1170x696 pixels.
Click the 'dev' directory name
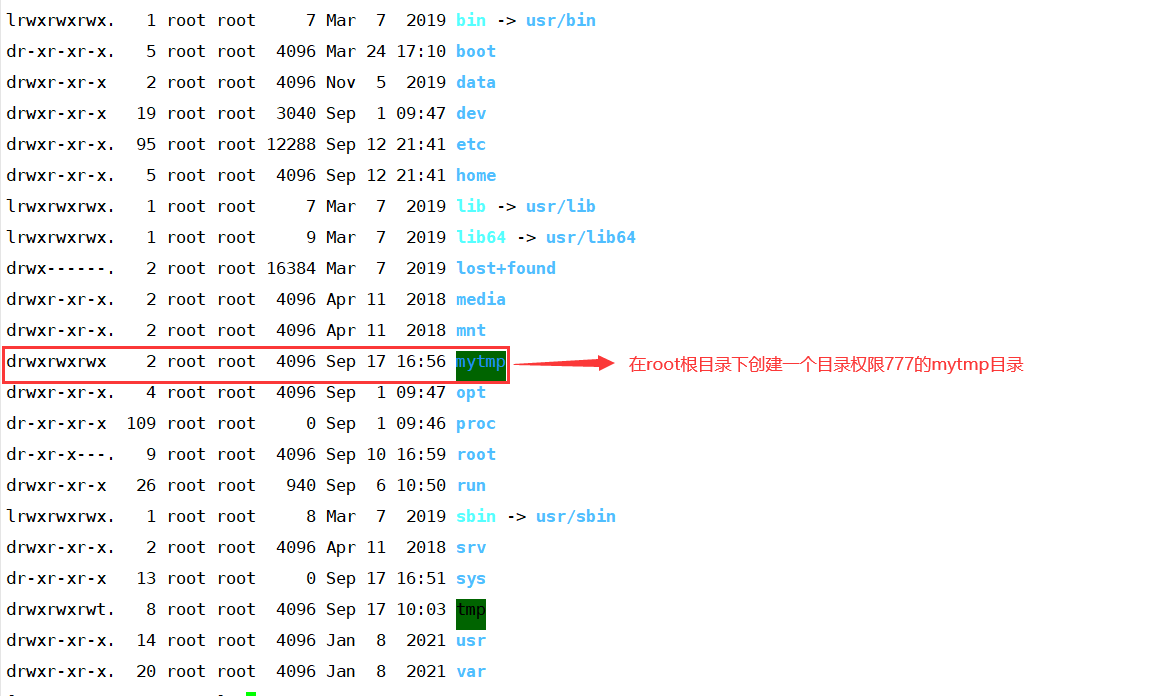[471, 113]
